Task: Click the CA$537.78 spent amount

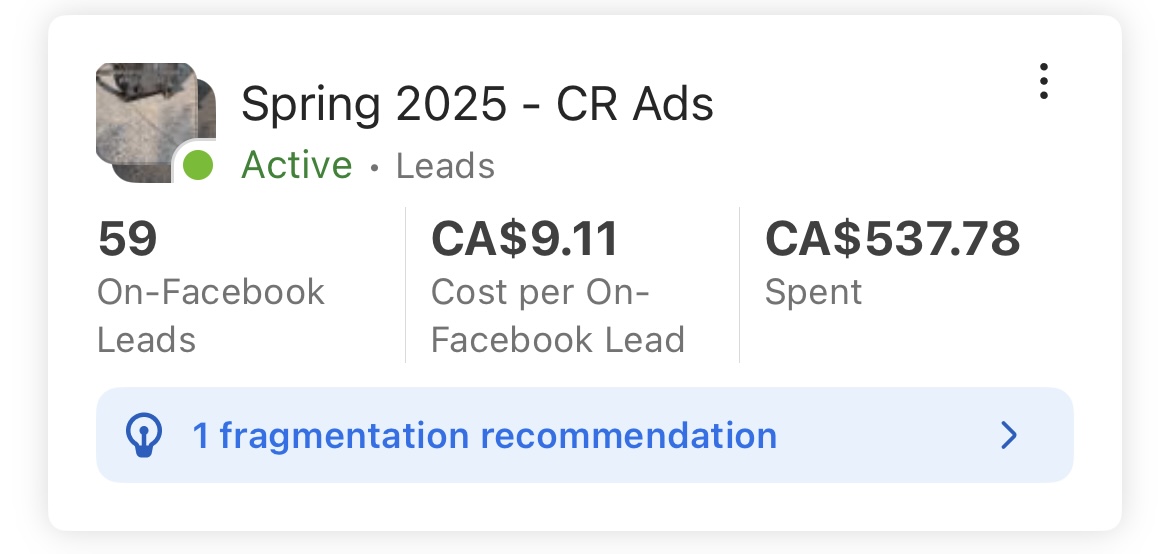Action: tap(892, 239)
